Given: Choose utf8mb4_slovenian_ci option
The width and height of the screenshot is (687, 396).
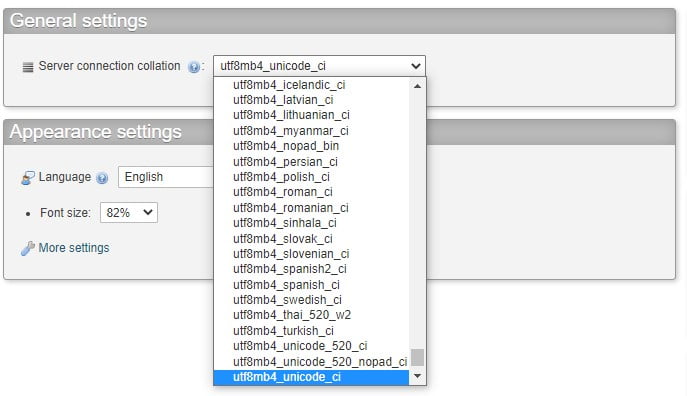Looking at the screenshot, I should pos(311,254).
